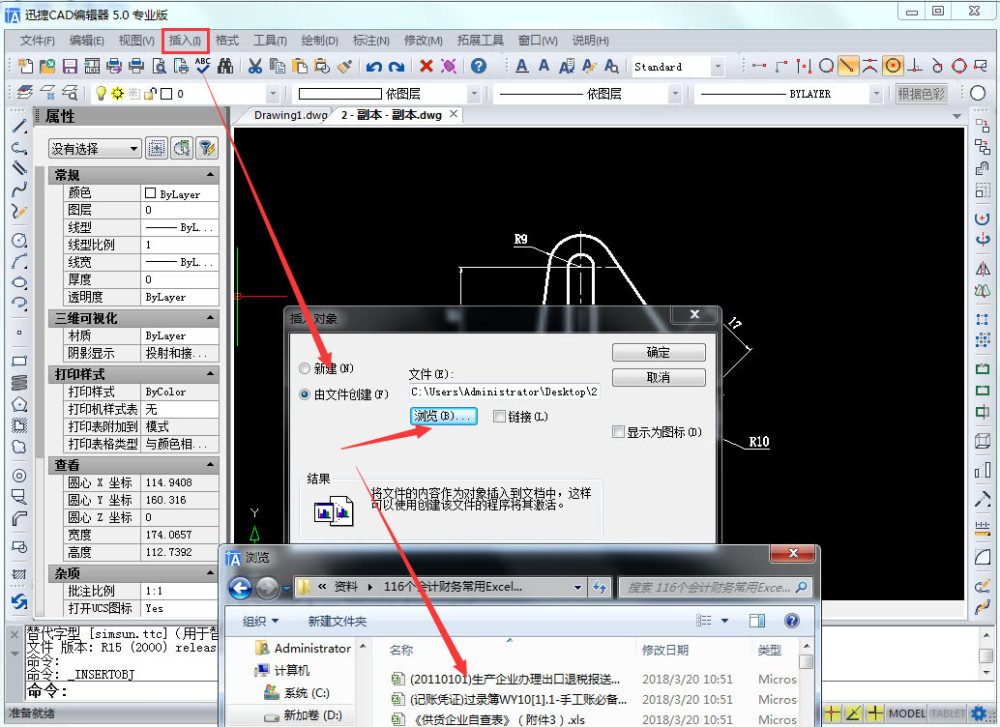1000x727 pixels.
Task: Collapse the 查看 section
Action: (210, 465)
